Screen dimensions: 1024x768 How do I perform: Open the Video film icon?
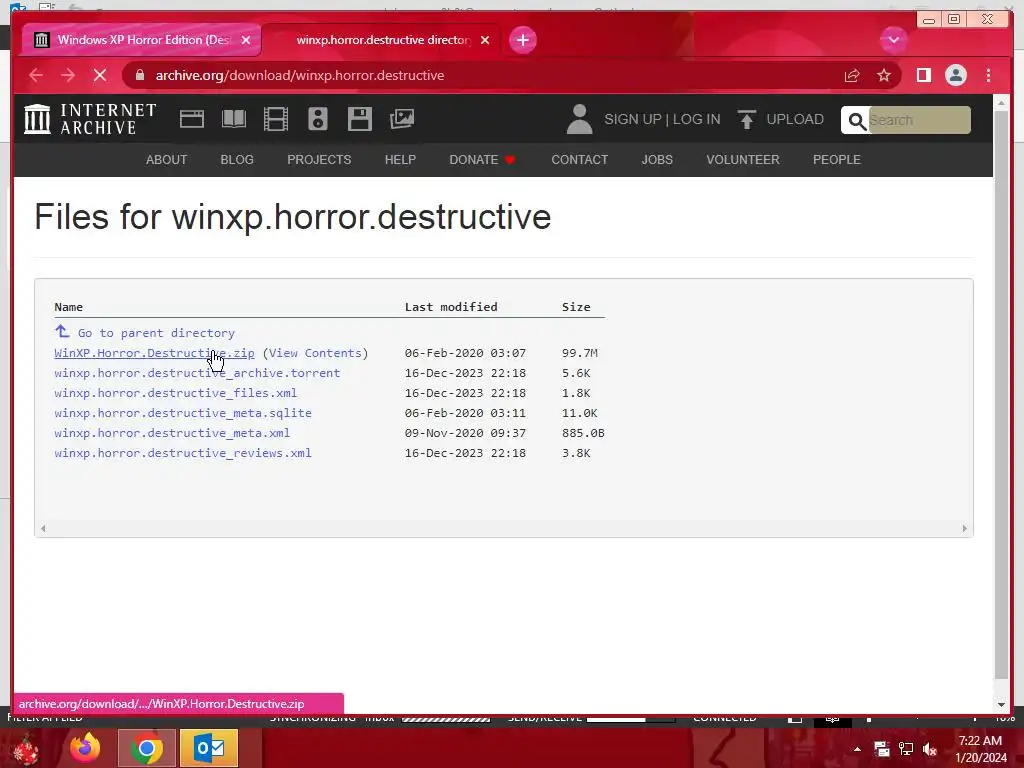point(276,119)
